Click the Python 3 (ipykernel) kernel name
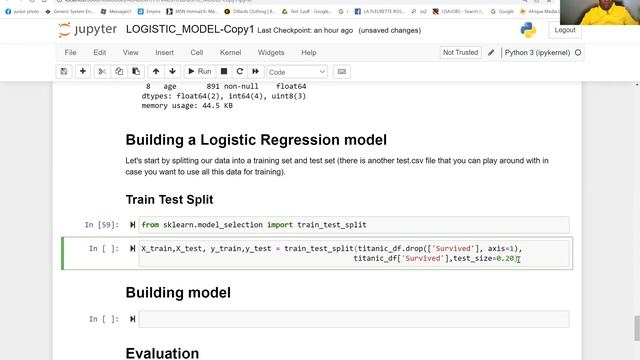 537,52
